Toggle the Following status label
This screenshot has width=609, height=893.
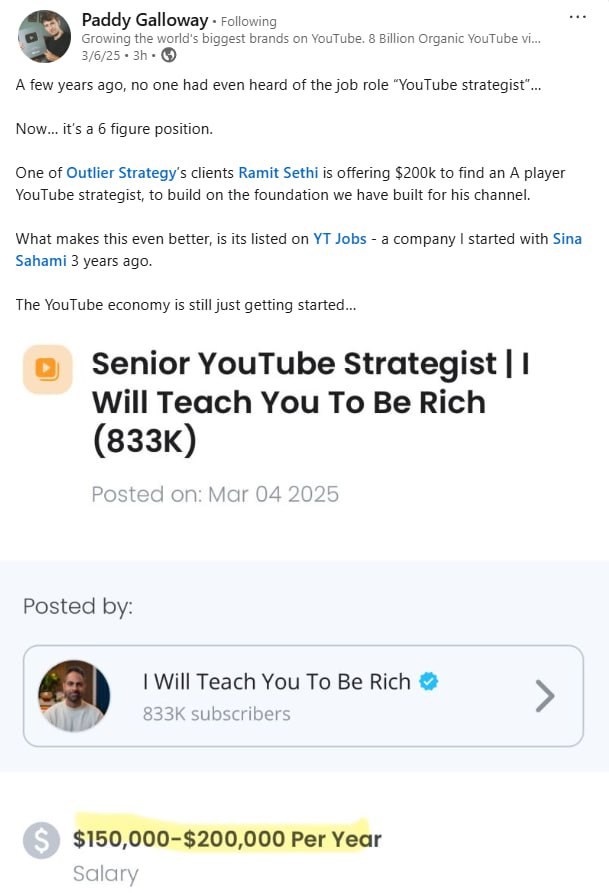[x=248, y=21]
